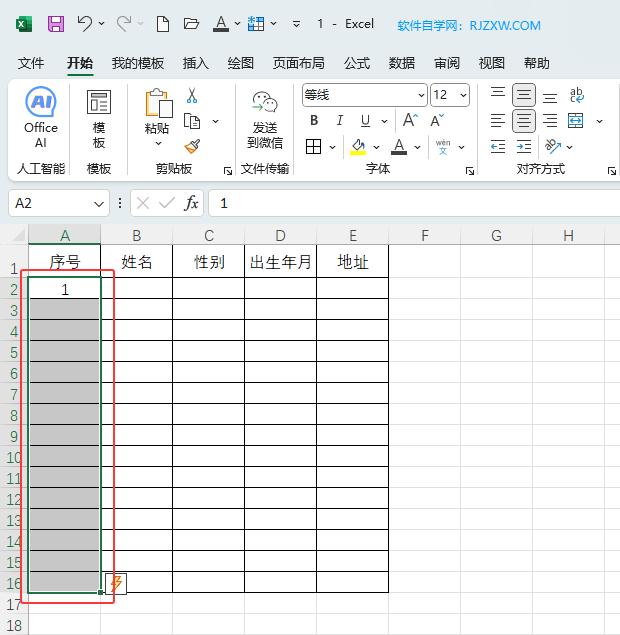Screen dimensions: 620x635
Task: Toggle middle vertical alignment
Action: [x=524, y=95]
